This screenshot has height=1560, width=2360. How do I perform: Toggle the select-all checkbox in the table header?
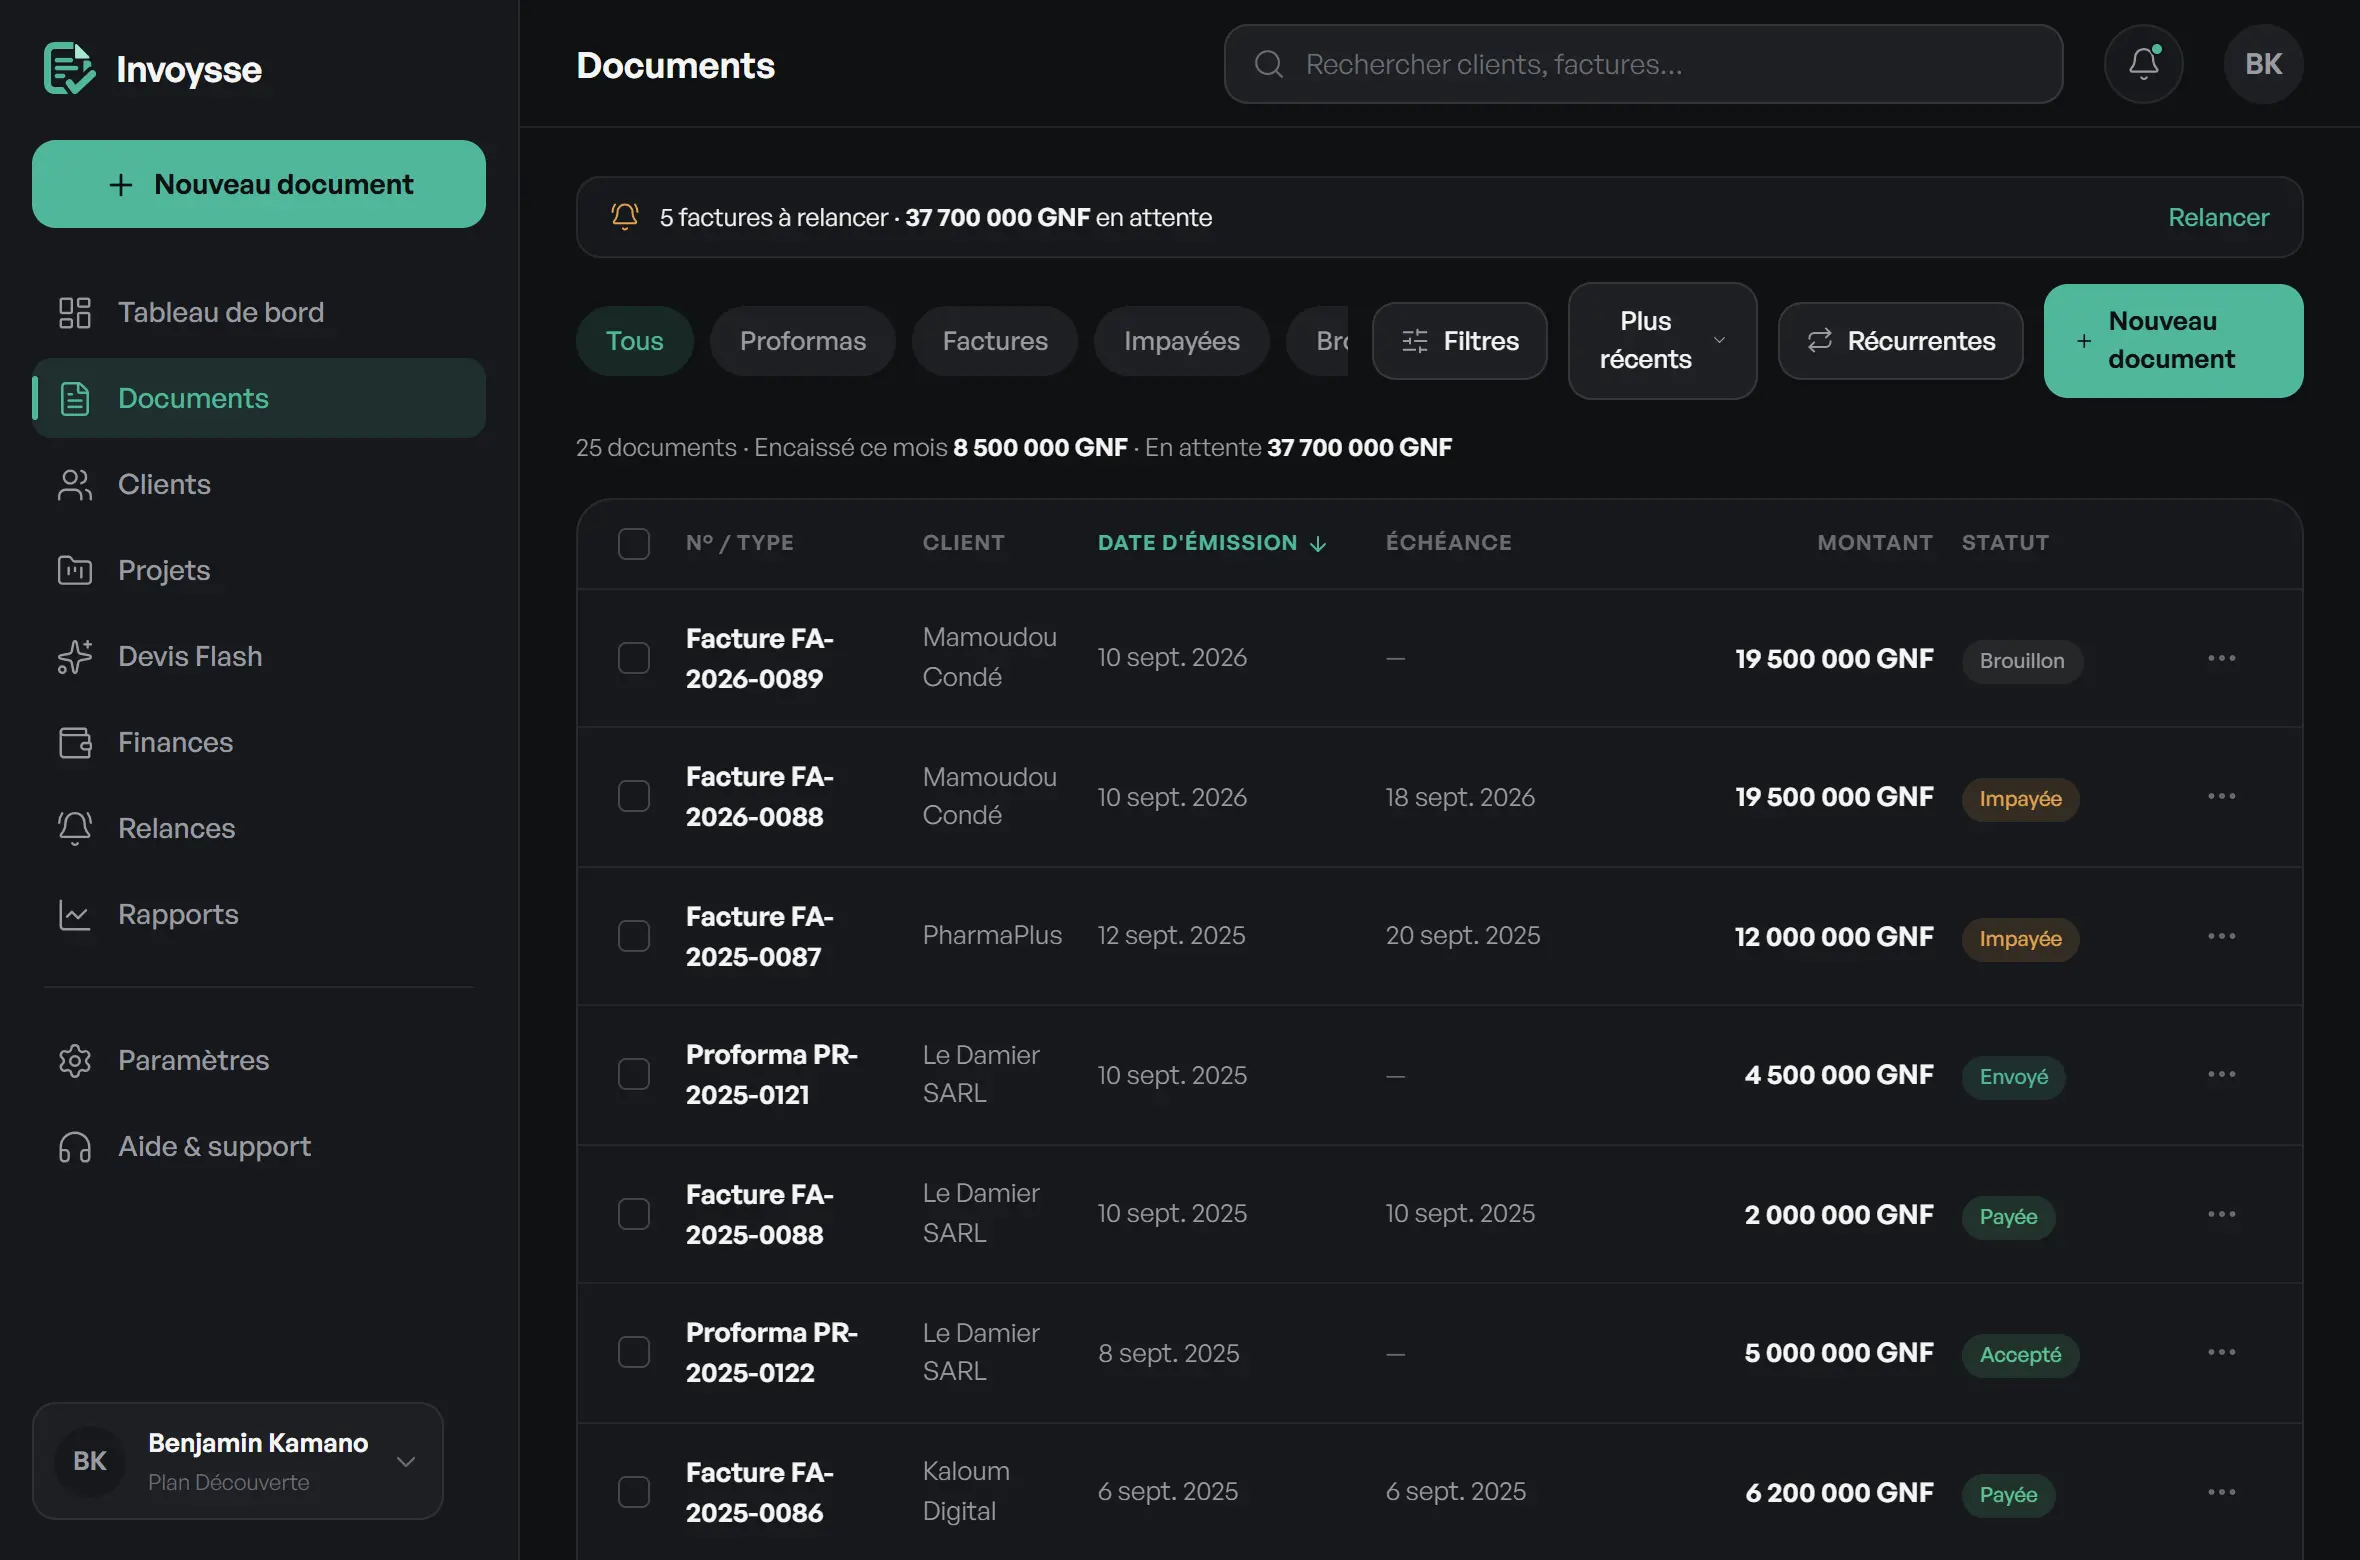[634, 543]
